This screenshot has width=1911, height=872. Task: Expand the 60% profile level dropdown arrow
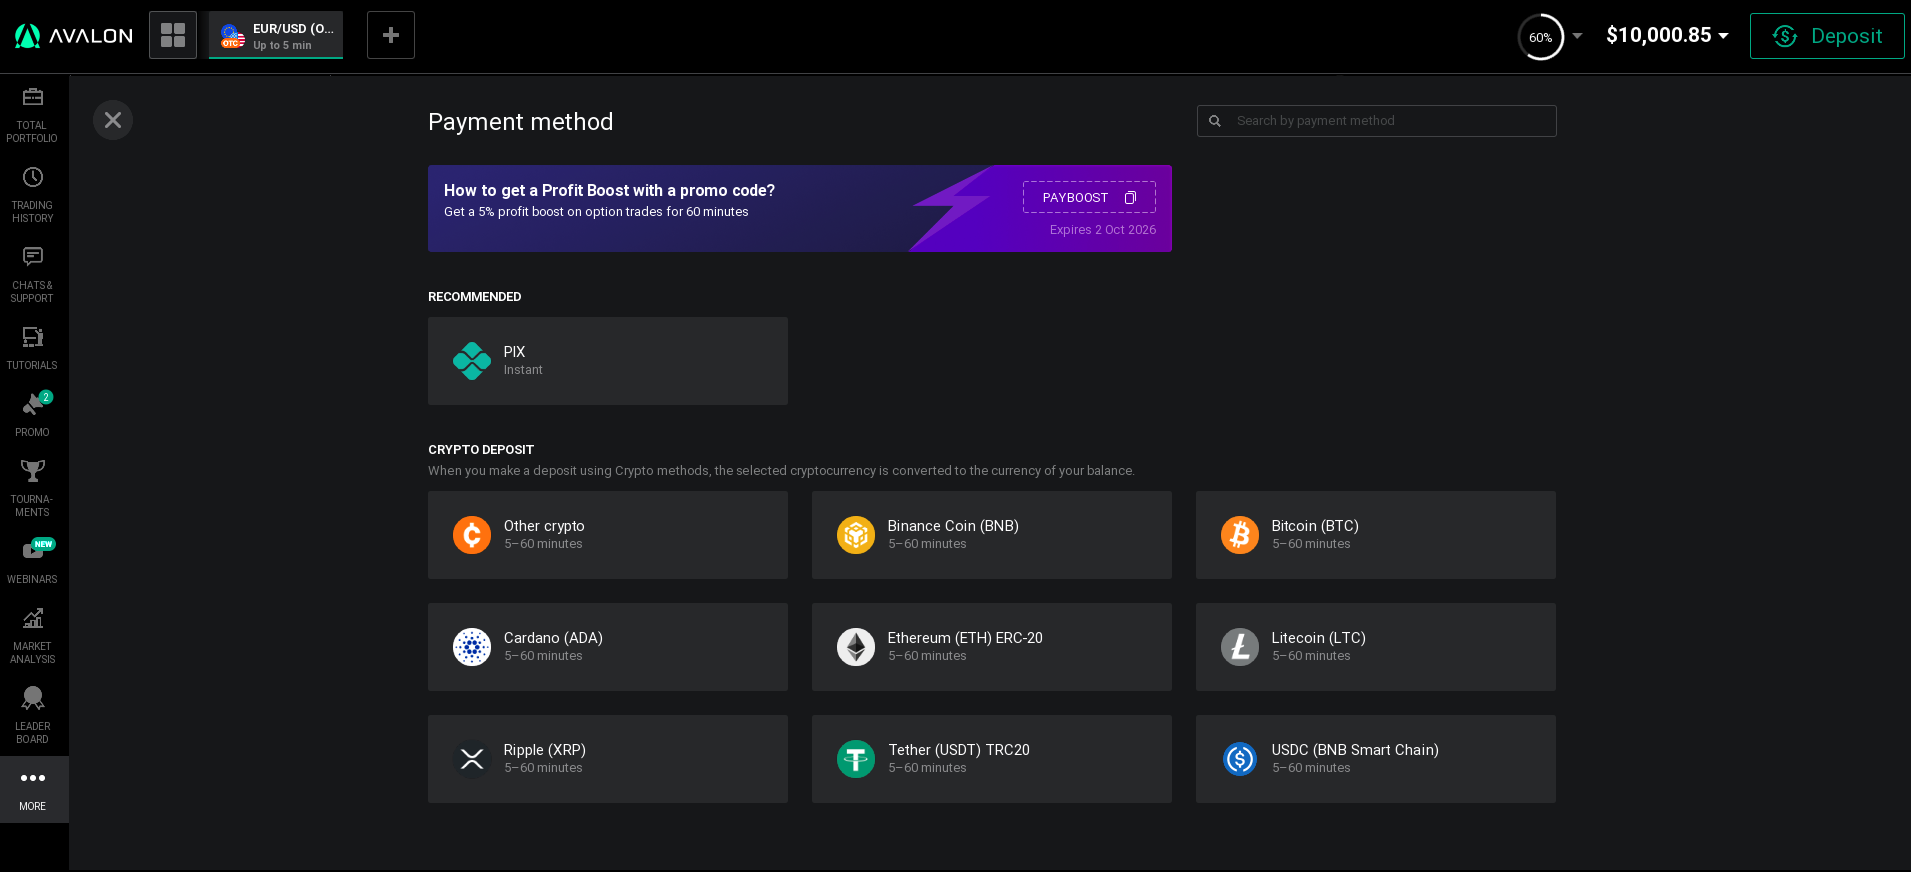[x=1577, y=36]
